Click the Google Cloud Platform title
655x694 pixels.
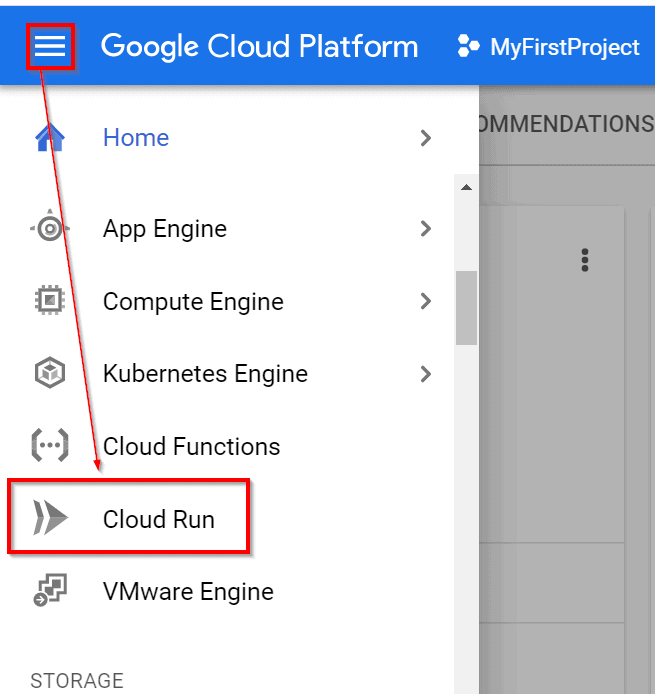pyautogui.click(x=259, y=46)
